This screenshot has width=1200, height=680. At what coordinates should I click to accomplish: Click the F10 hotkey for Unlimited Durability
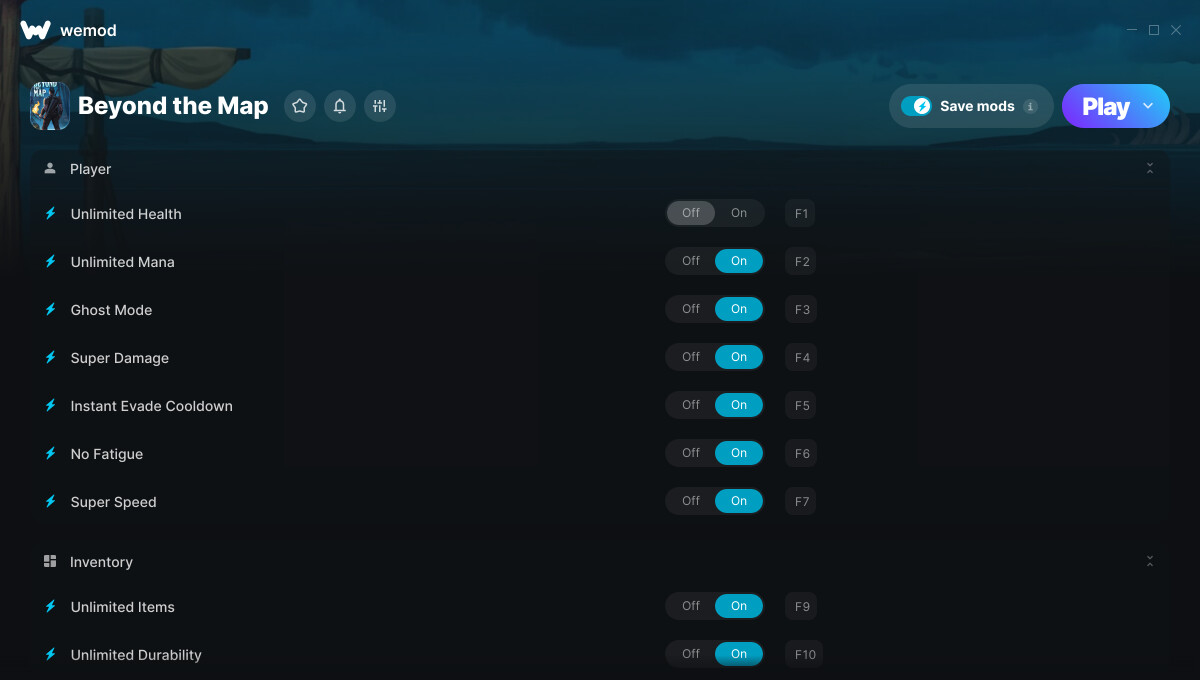805,654
